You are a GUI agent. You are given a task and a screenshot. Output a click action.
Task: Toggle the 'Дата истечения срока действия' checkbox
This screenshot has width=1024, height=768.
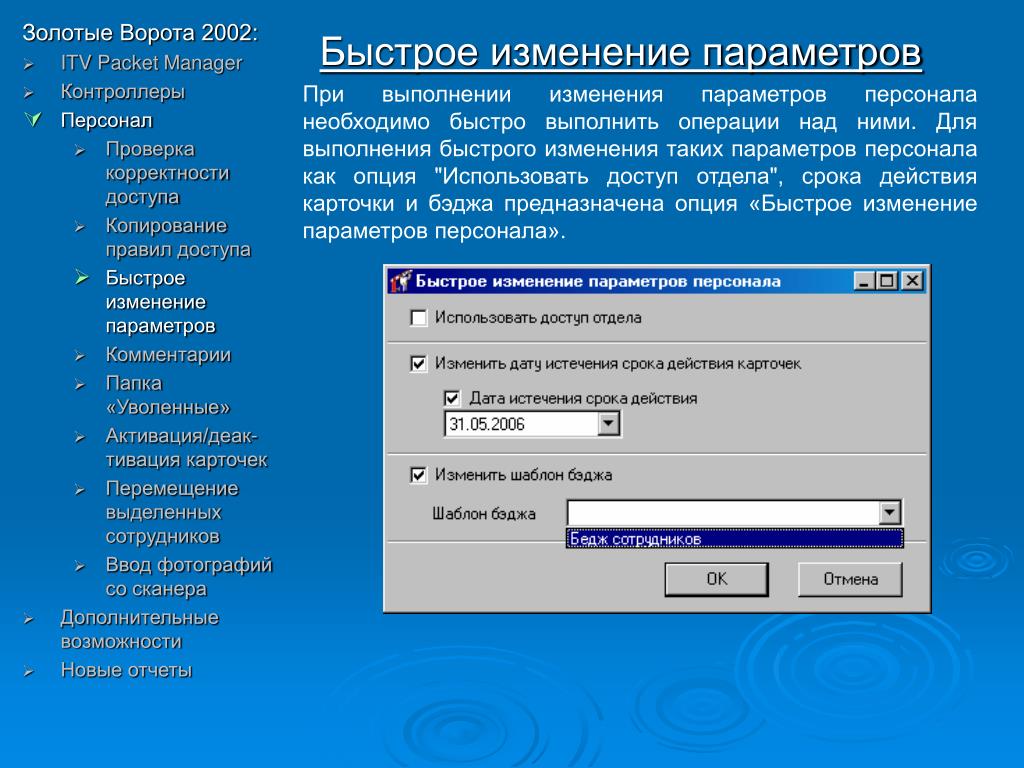tap(452, 398)
